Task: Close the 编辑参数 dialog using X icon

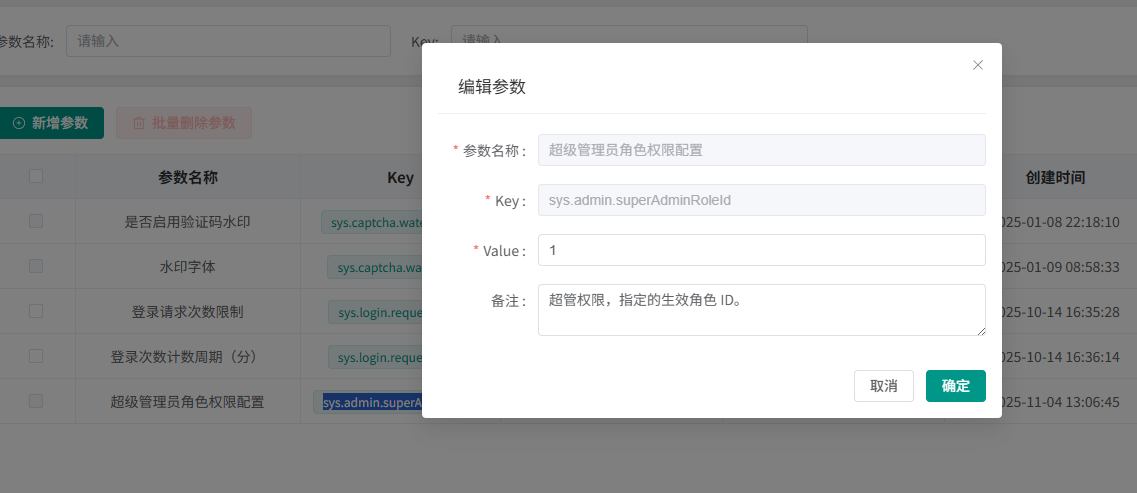Action: [978, 65]
